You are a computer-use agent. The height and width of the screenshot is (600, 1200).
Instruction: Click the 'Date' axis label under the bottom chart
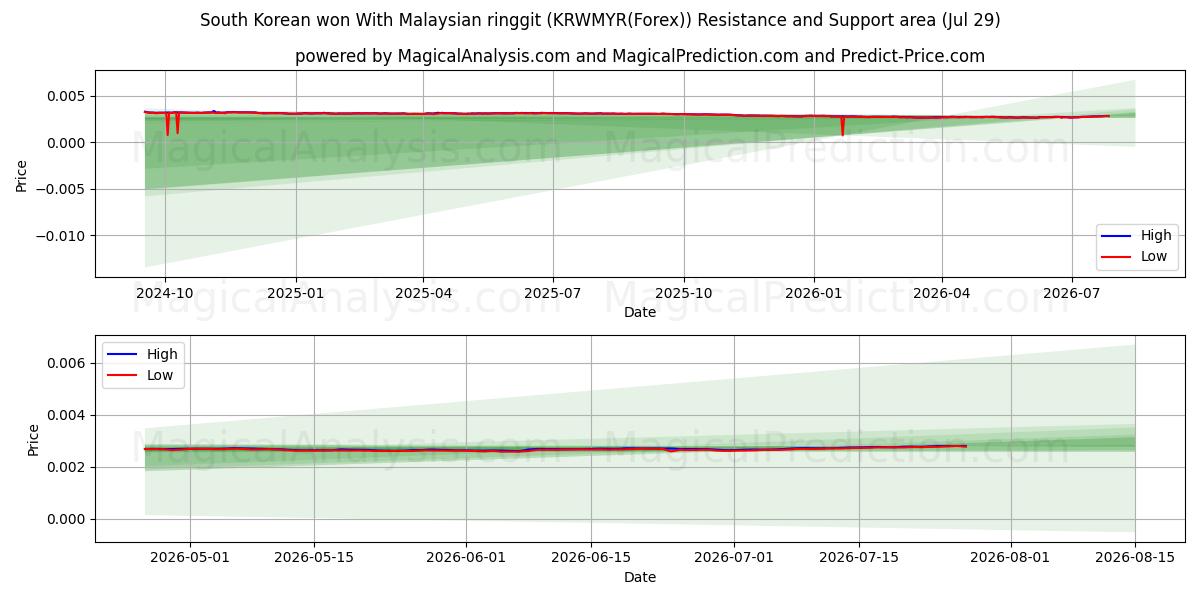[640, 577]
